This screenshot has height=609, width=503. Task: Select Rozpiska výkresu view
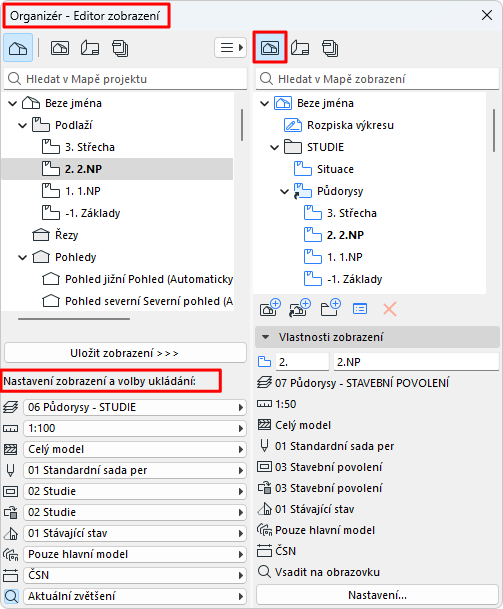tap(339, 125)
